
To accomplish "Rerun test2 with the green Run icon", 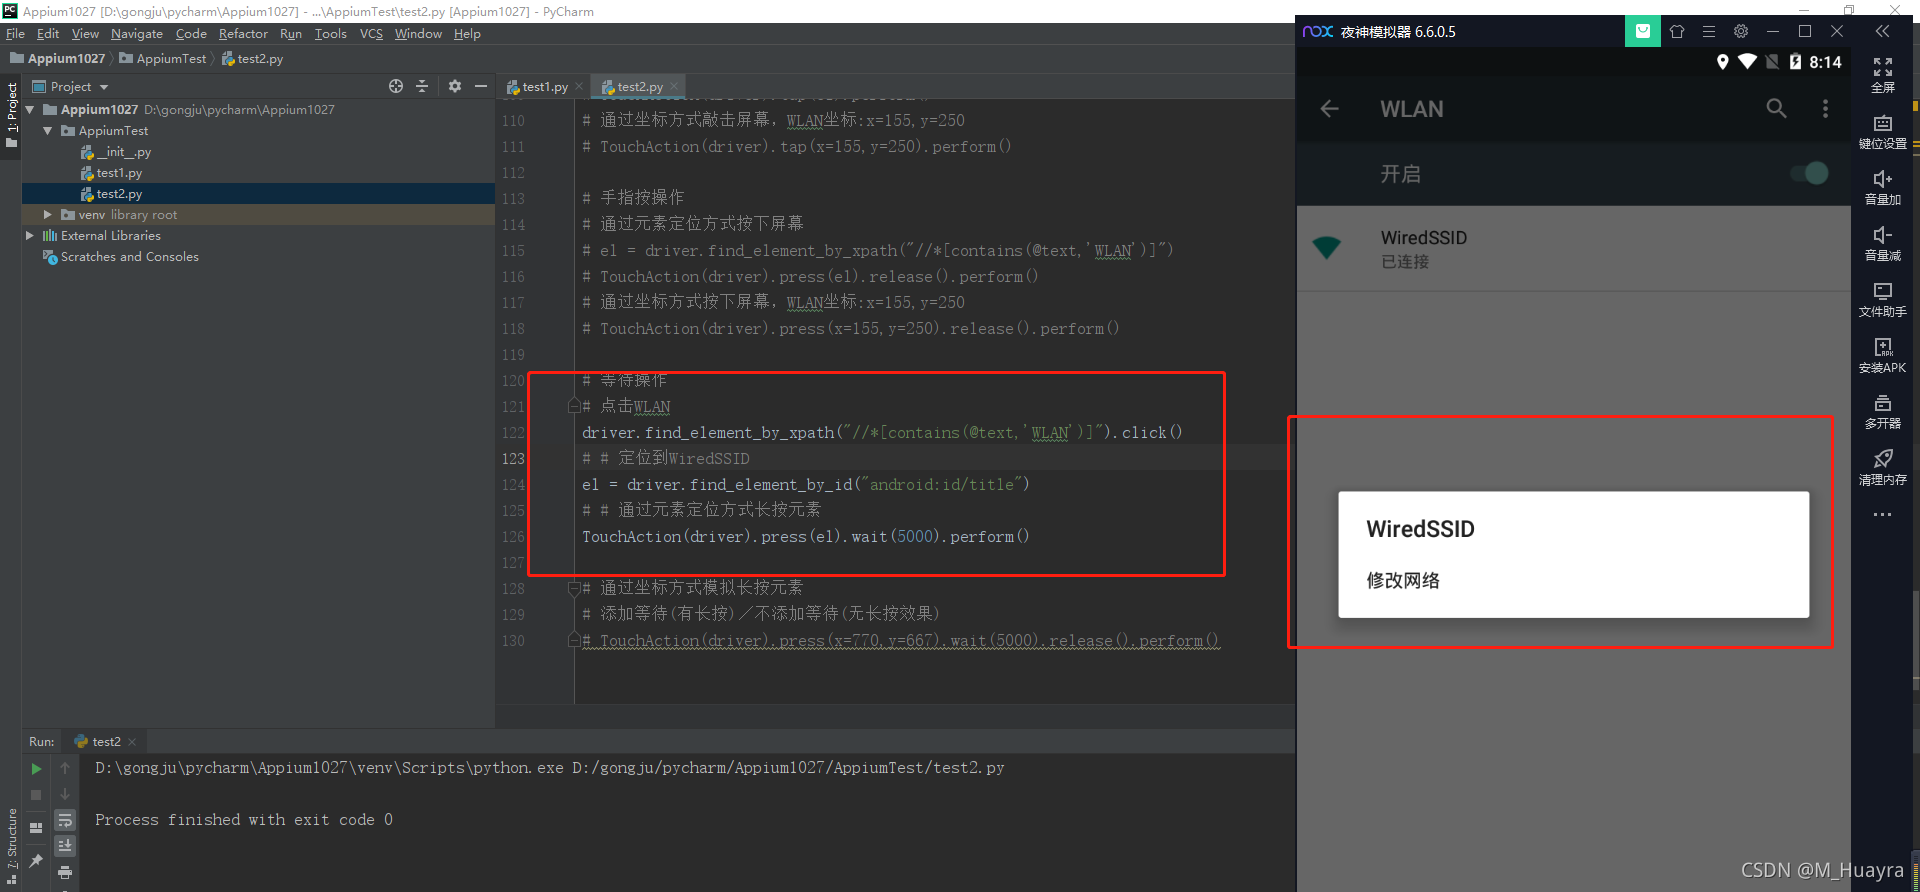I will click(x=36, y=769).
